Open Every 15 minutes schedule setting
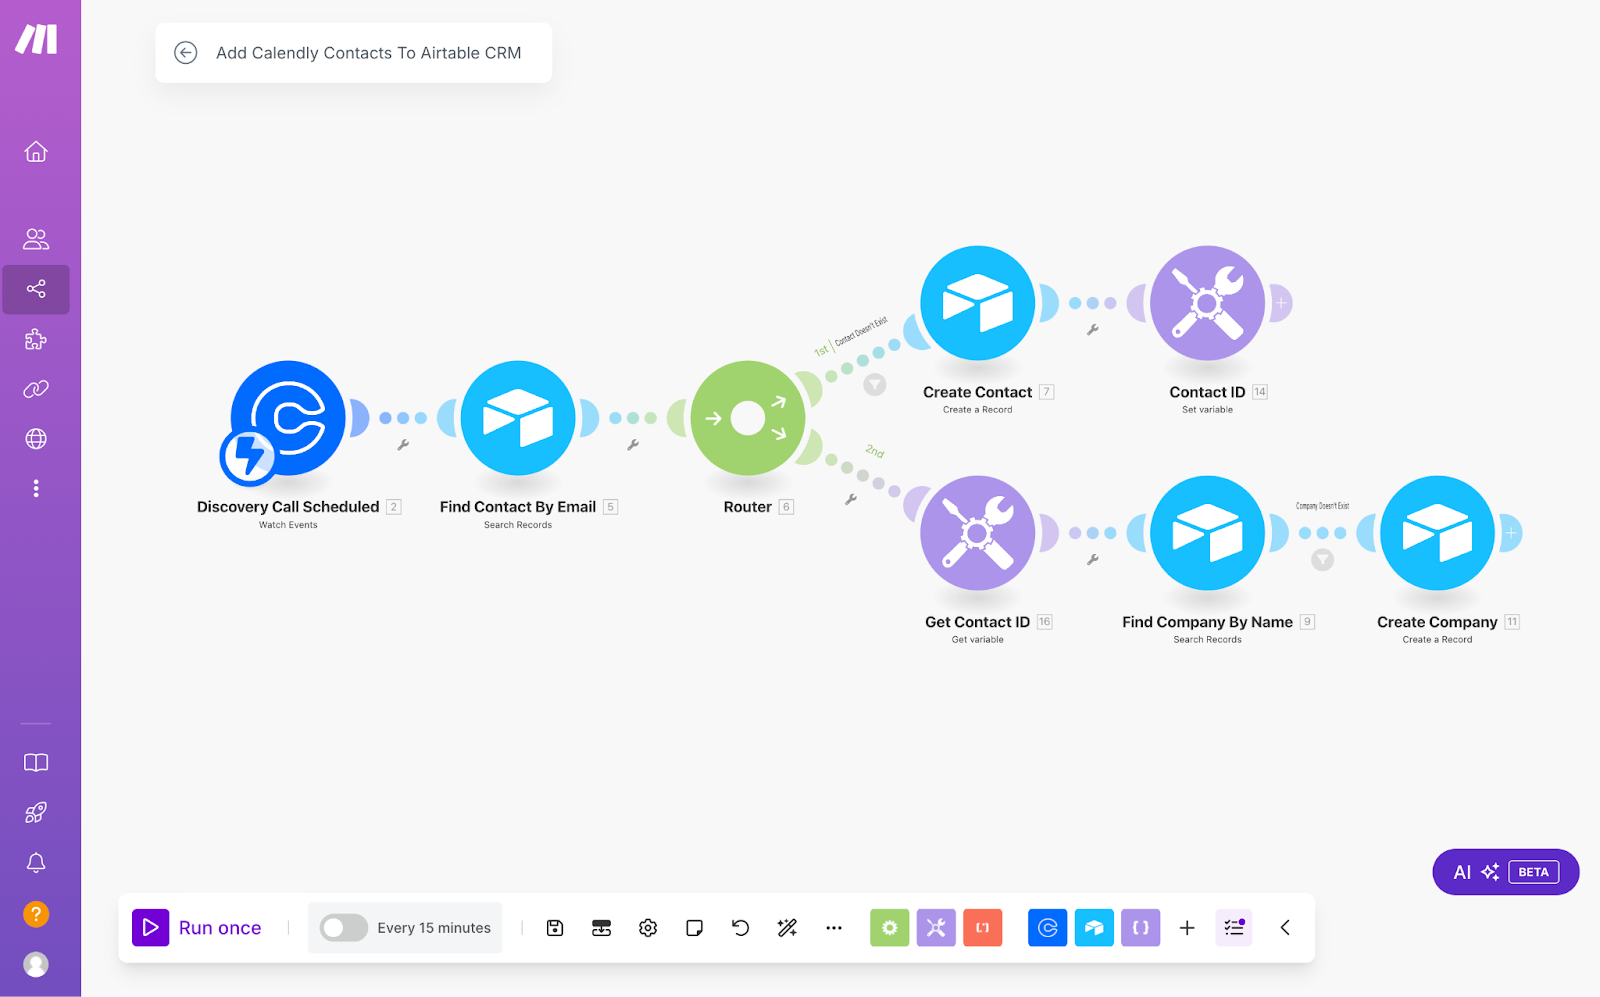Viewport: 1600px width, 997px height. coord(434,928)
